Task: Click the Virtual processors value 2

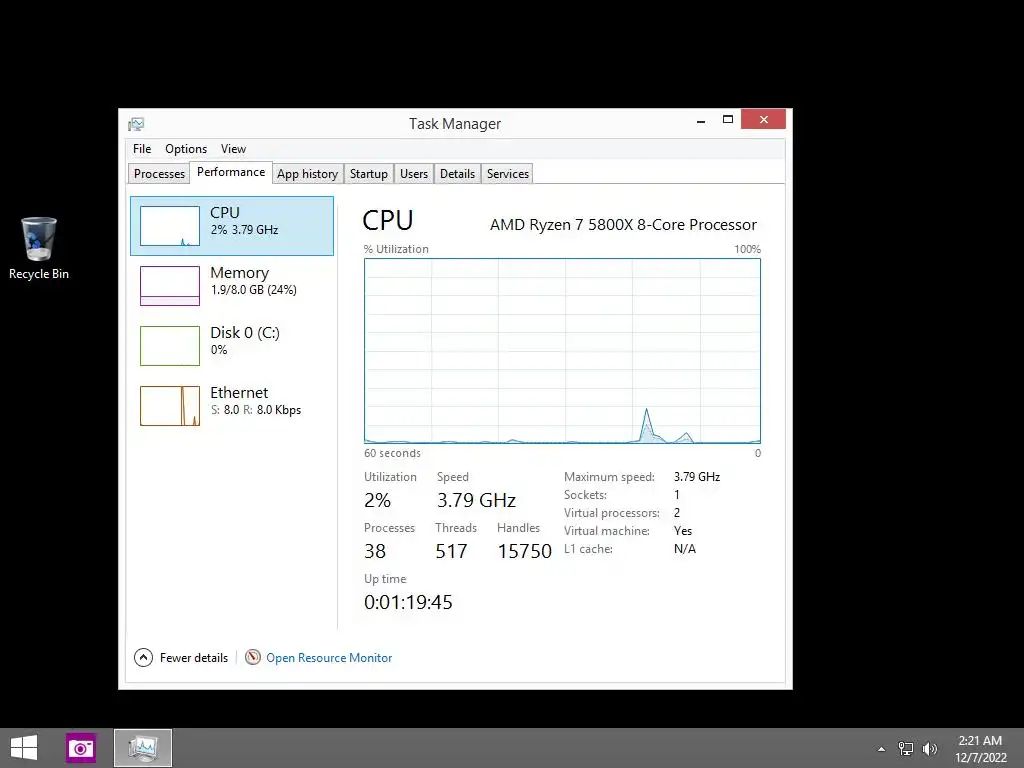Action: tap(677, 513)
